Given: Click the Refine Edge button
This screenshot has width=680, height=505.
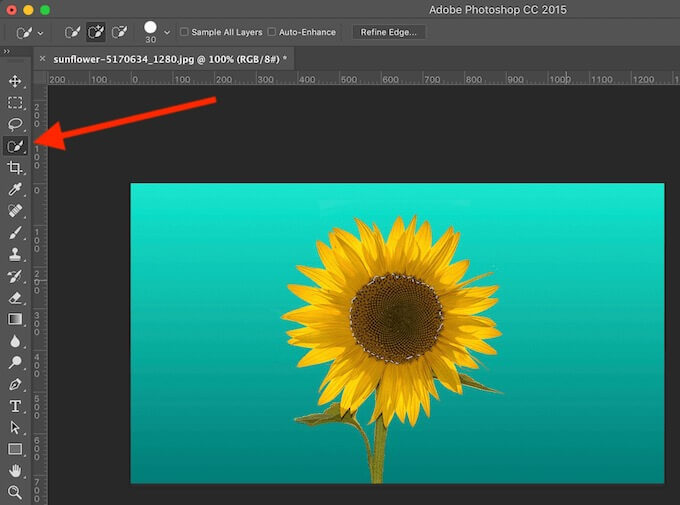Looking at the screenshot, I should coord(389,32).
